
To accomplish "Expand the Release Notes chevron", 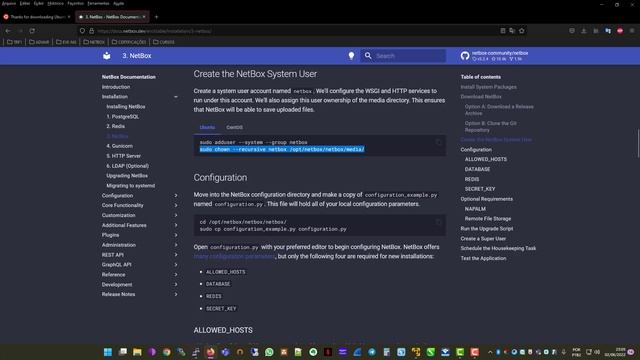I will pyautogui.click(x=176, y=294).
